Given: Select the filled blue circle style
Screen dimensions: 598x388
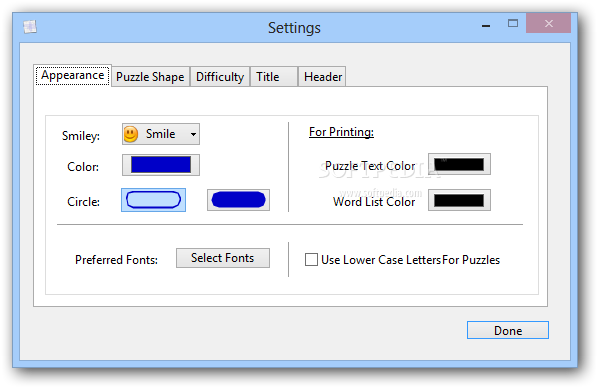Looking at the screenshot, I should [238, 200].
